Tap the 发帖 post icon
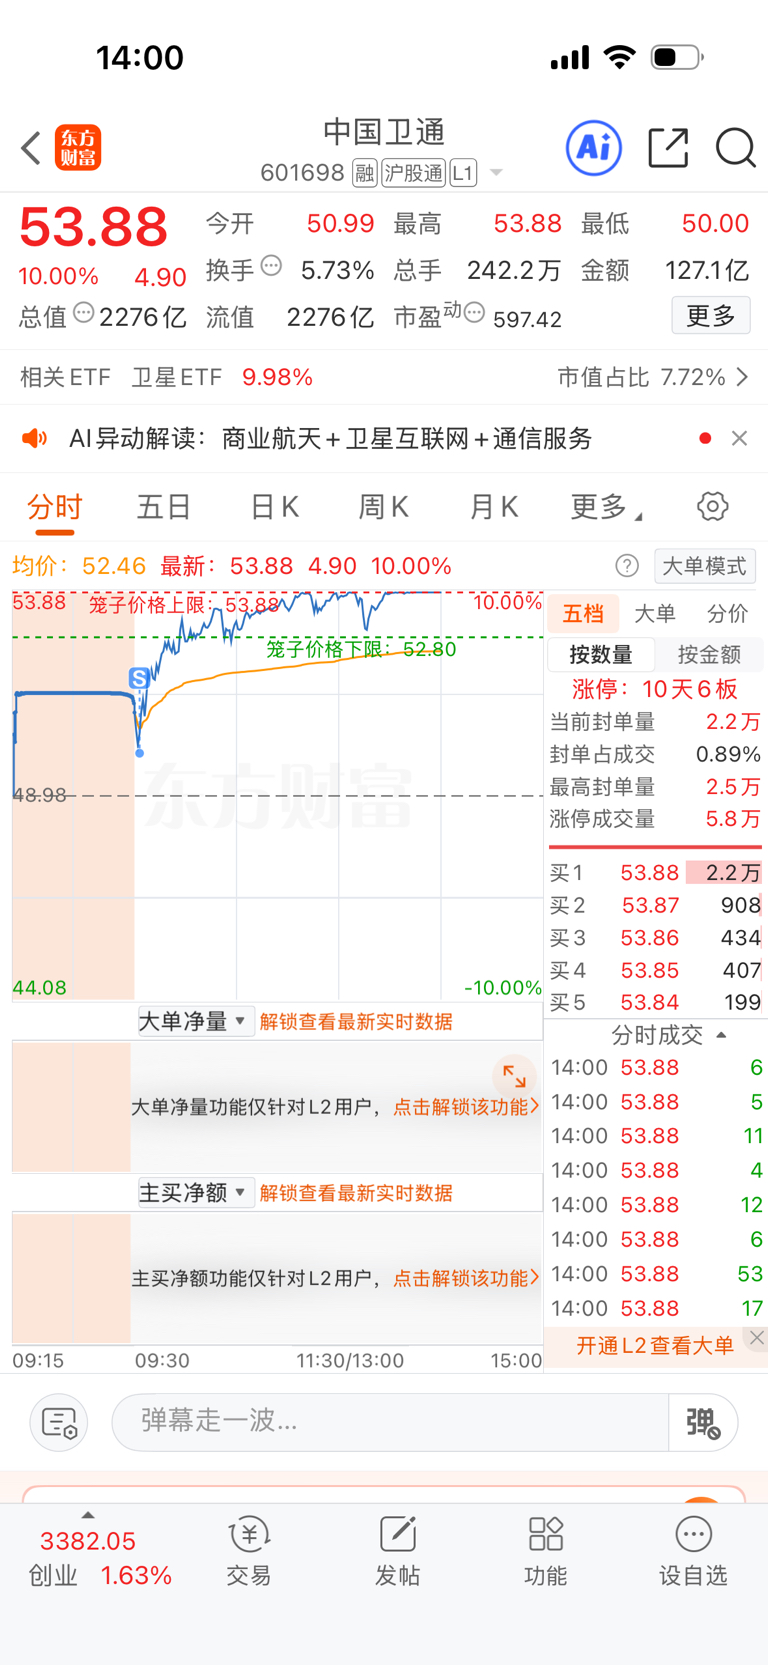The width and height of the screenshot is (769, 1665). (x=397, y=1550)
